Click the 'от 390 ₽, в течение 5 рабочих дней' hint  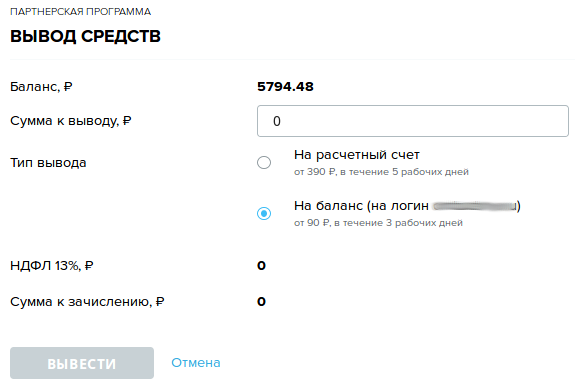[381, 172]
